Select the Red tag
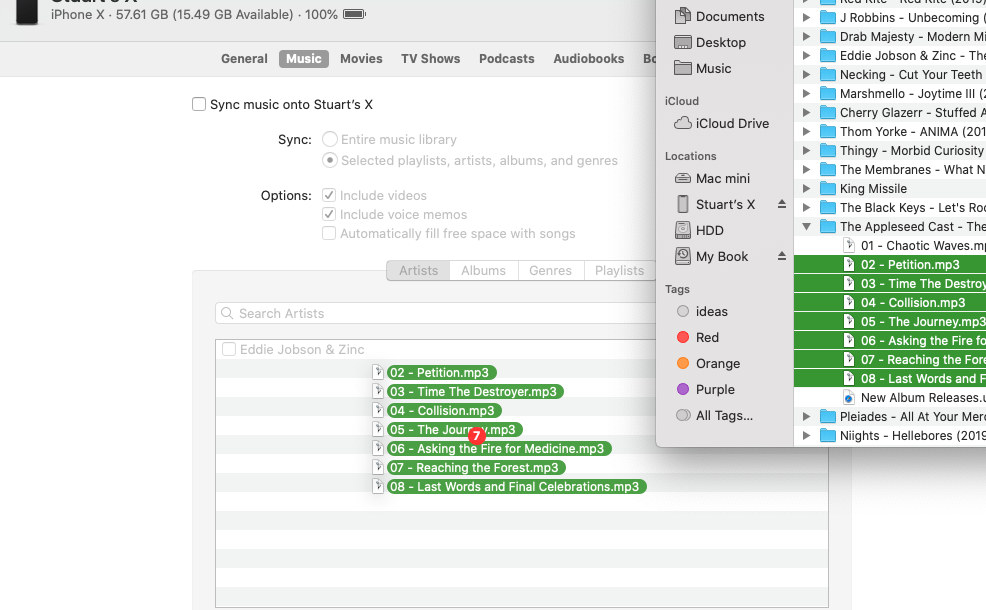Image resolution: width=986 pixels, height=610 pixels. (x=697, y=337)
